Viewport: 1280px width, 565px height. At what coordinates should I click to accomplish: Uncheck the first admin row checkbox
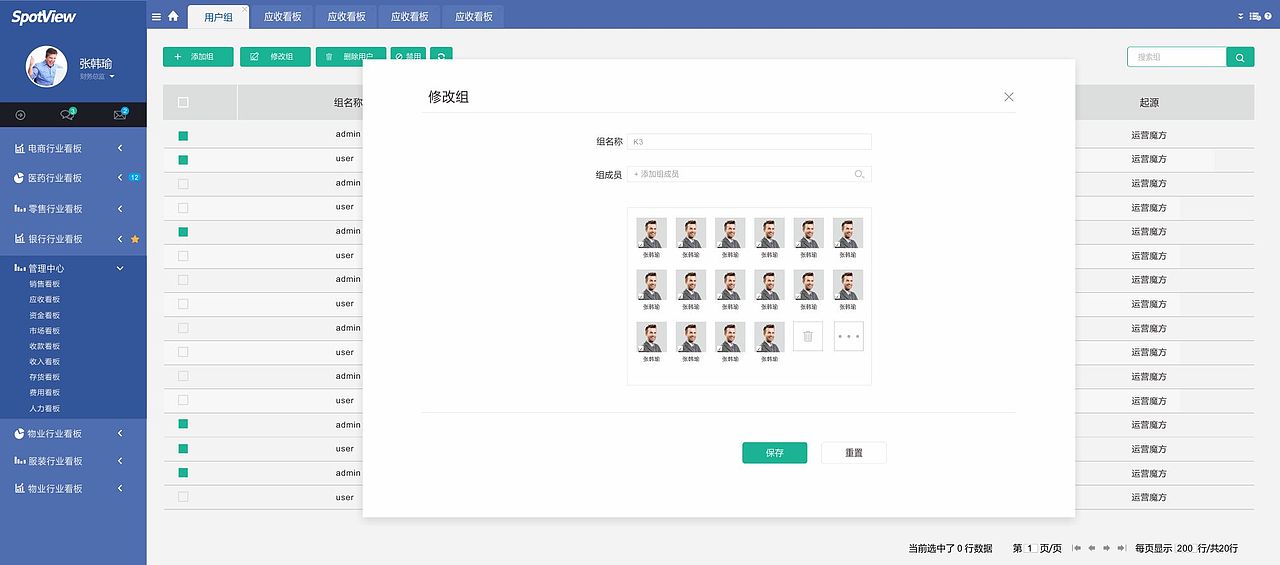183,136
